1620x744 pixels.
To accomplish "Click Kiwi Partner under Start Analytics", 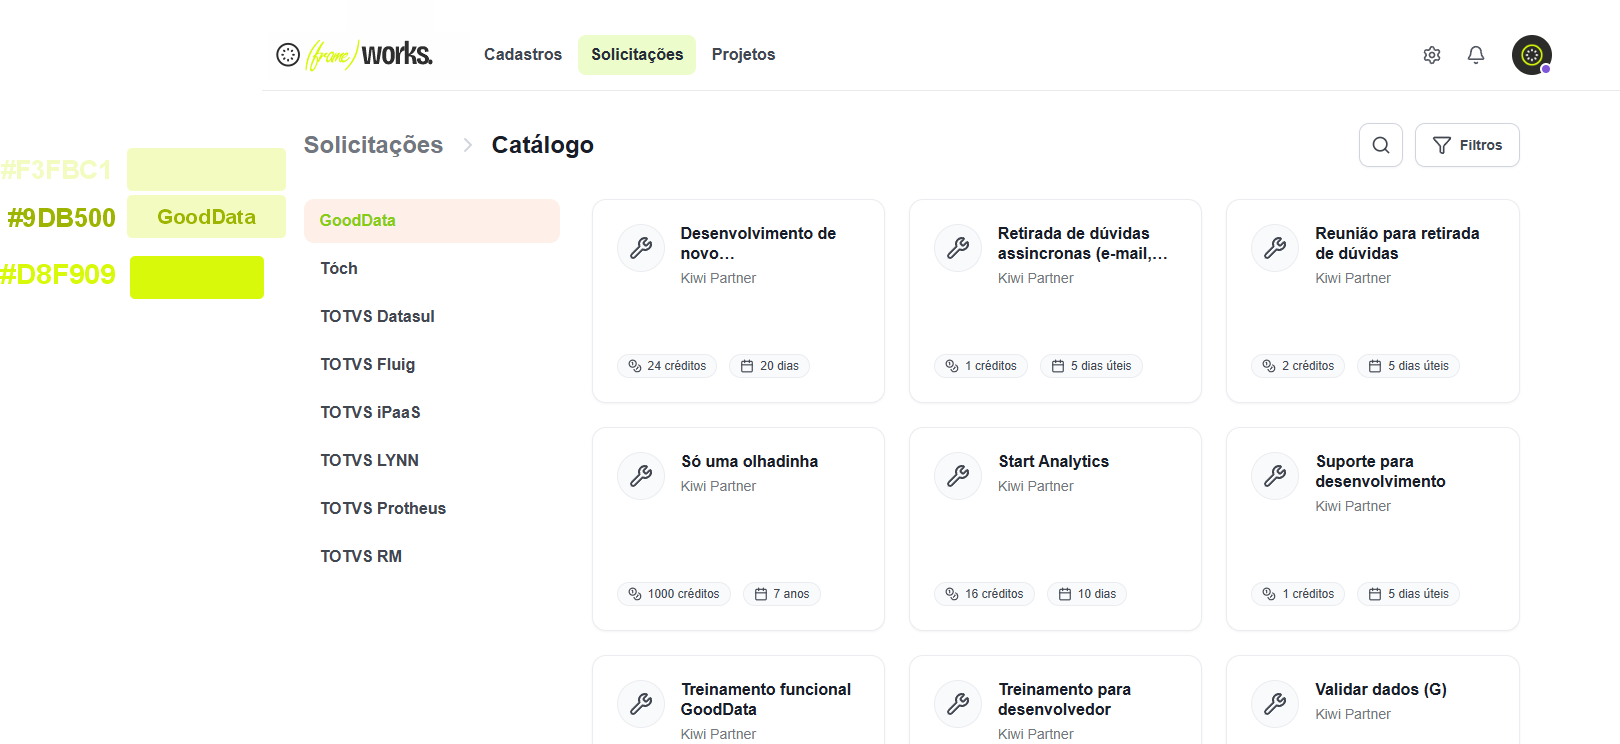I will pos(1036,486).
